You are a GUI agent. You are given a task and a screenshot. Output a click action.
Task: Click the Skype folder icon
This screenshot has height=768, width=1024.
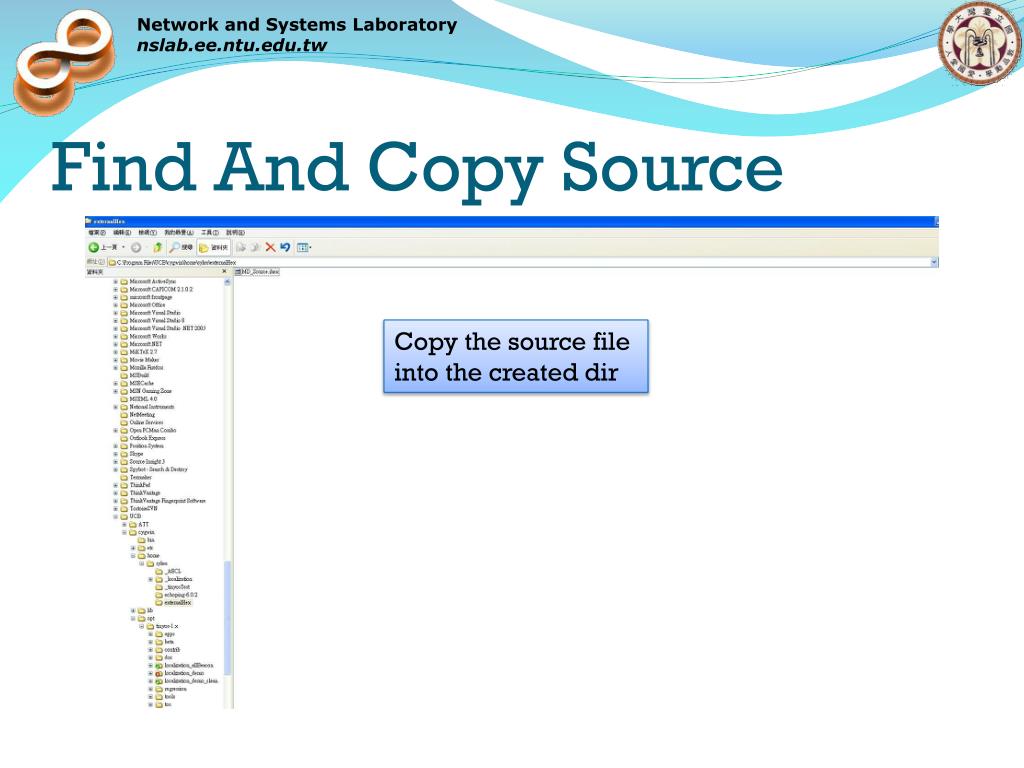(x=124, y=454)
